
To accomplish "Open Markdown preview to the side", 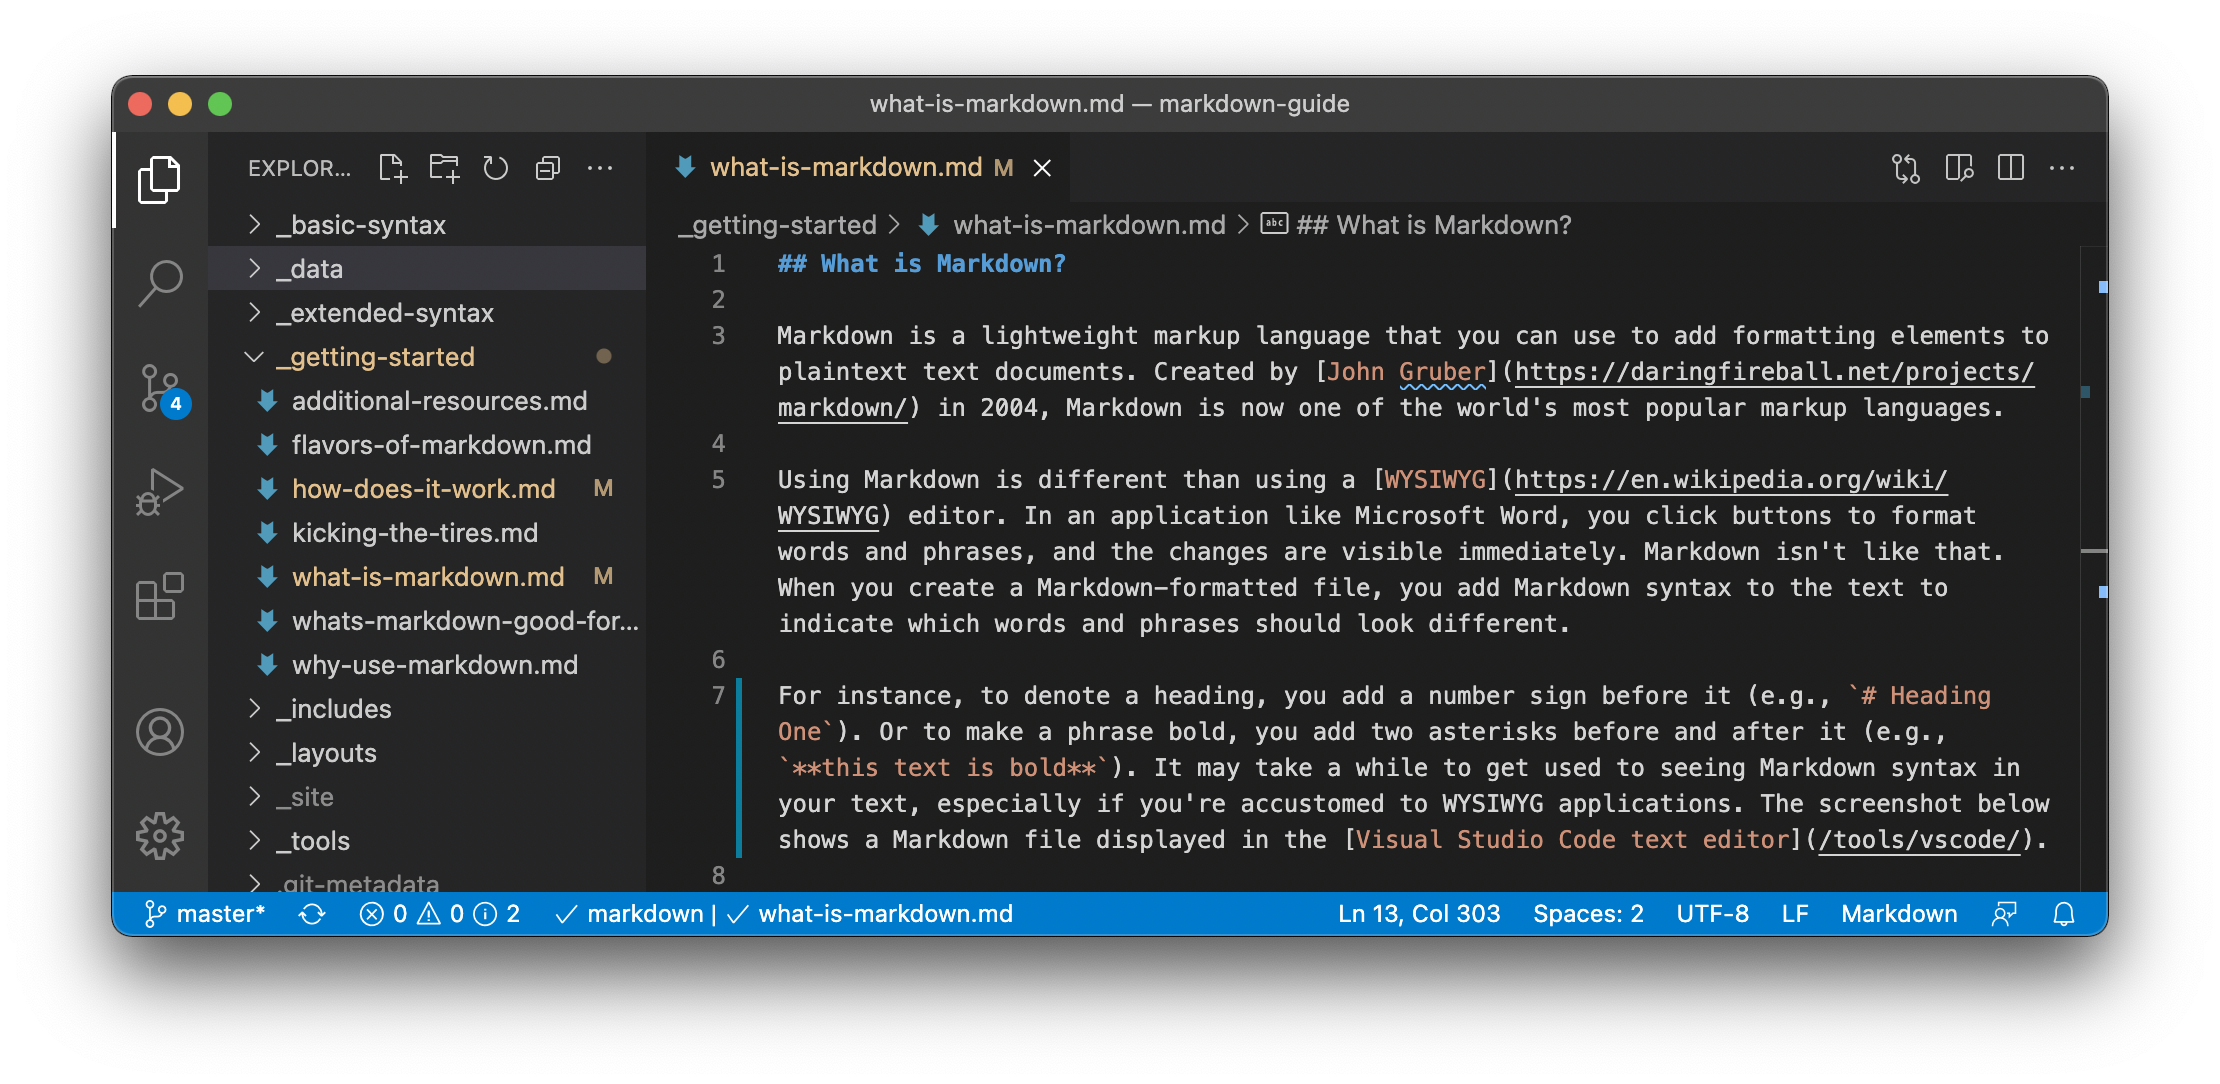I will tap(1959, 169).
